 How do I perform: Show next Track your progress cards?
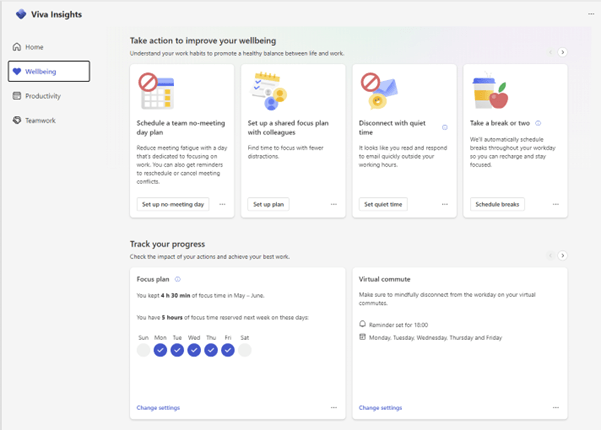click(x=562, y=256)
